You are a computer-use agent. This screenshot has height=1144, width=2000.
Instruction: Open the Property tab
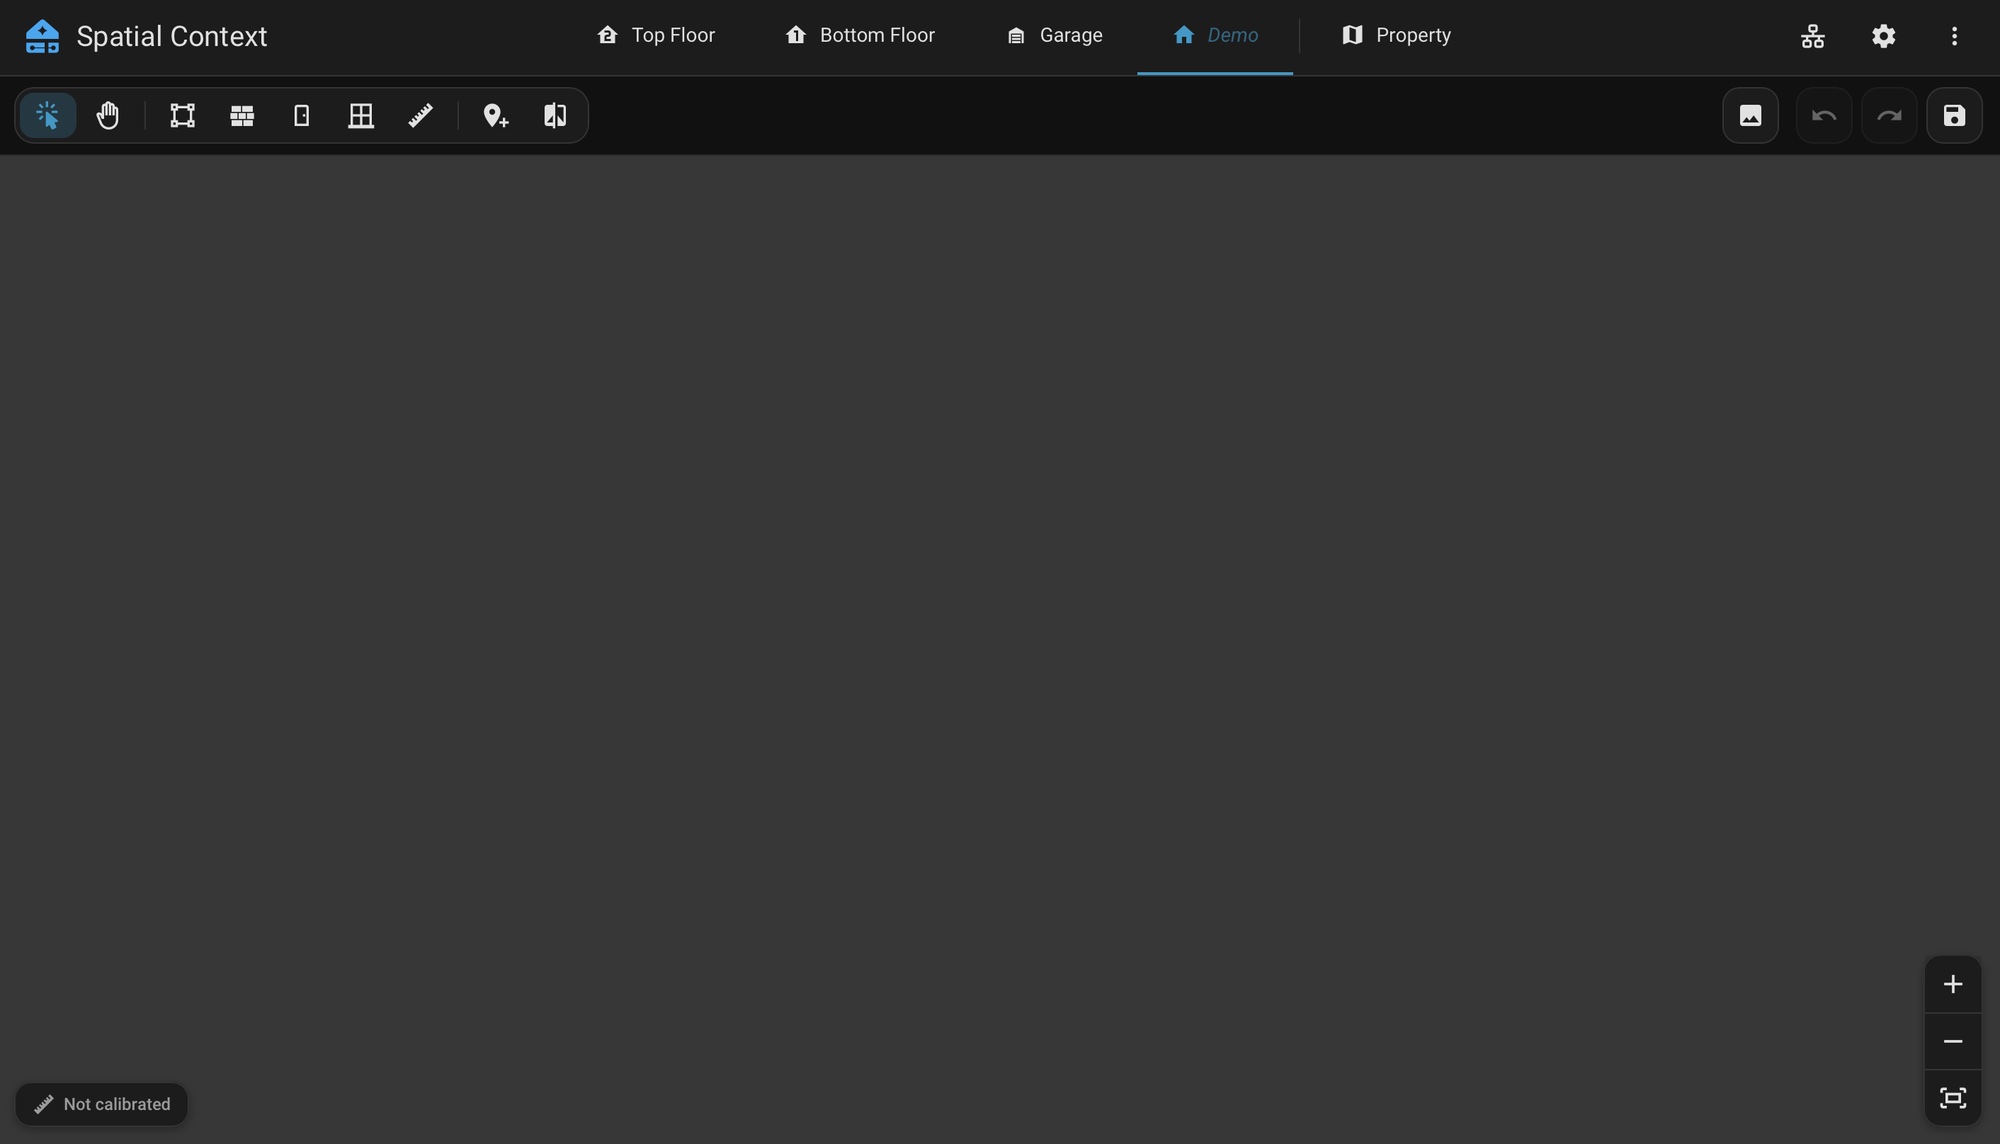pos(1396,36)
